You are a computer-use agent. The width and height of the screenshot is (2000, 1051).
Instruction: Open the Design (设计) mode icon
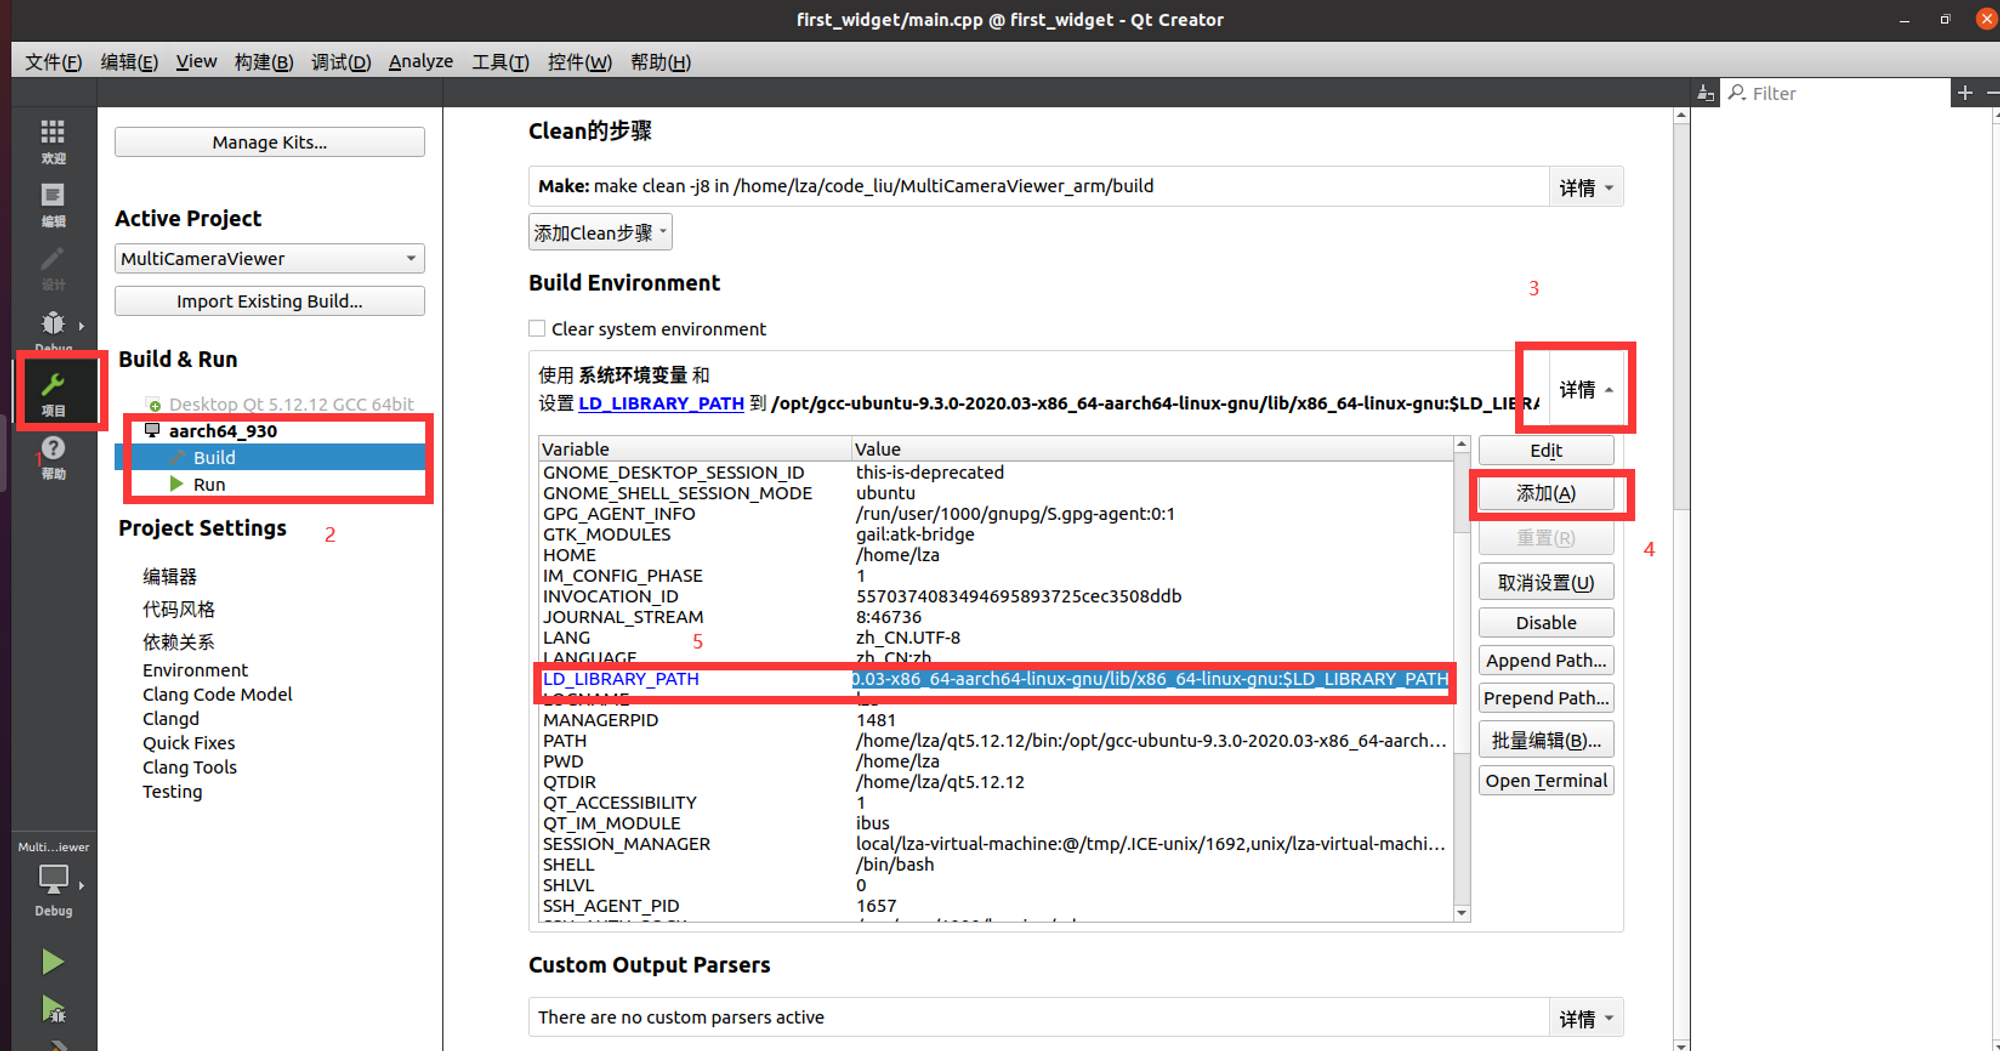tap(53, 268)
